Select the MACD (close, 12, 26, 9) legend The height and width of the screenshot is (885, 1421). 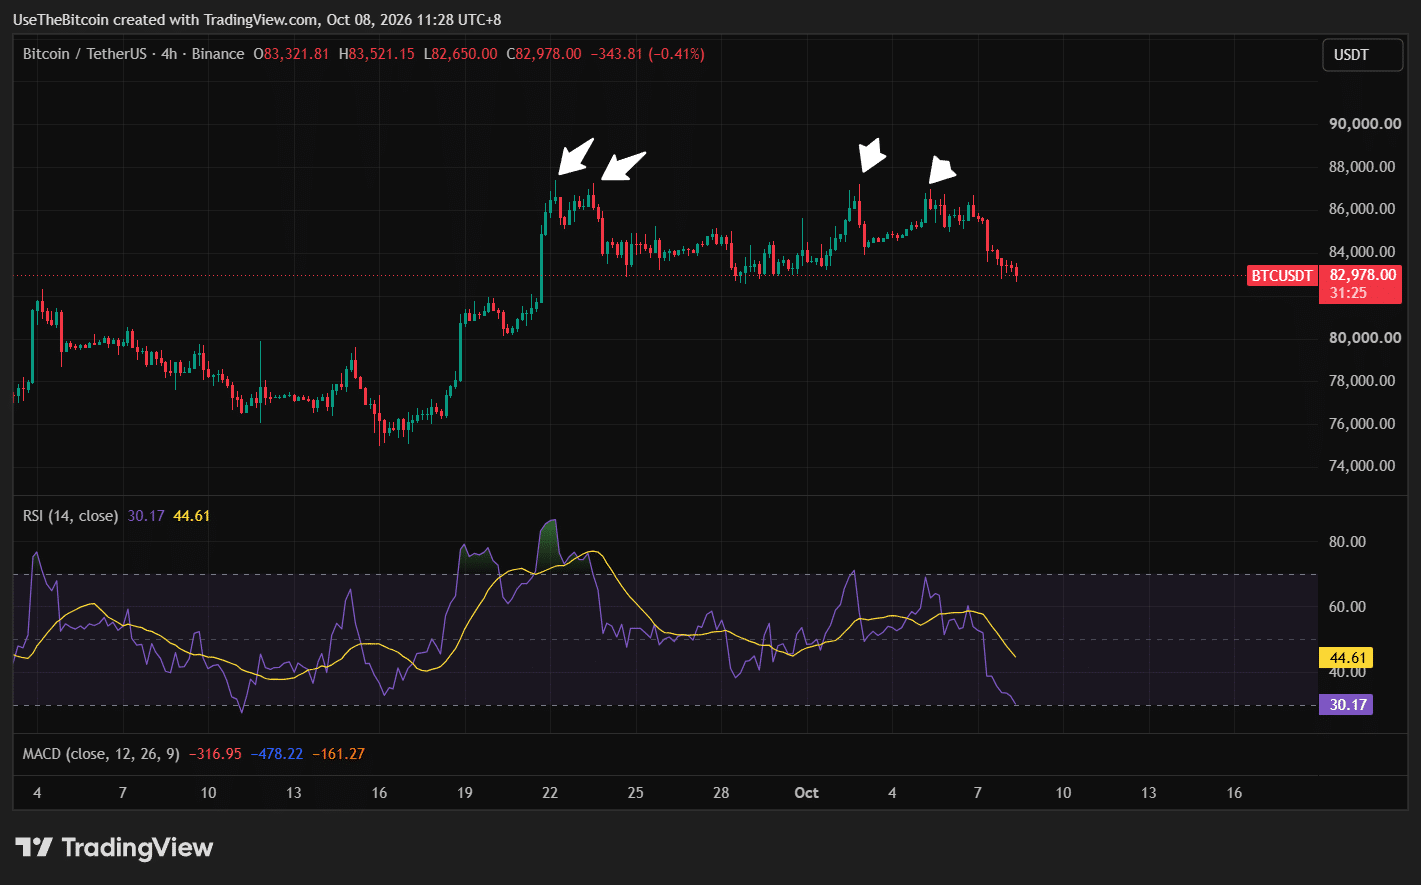click(102, 754)
